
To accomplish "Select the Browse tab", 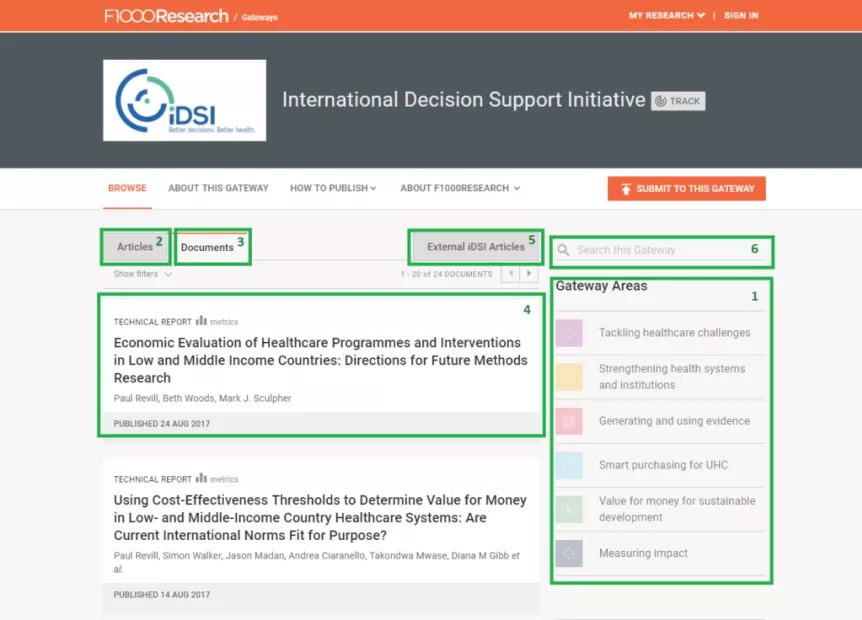I will (127, 188).
